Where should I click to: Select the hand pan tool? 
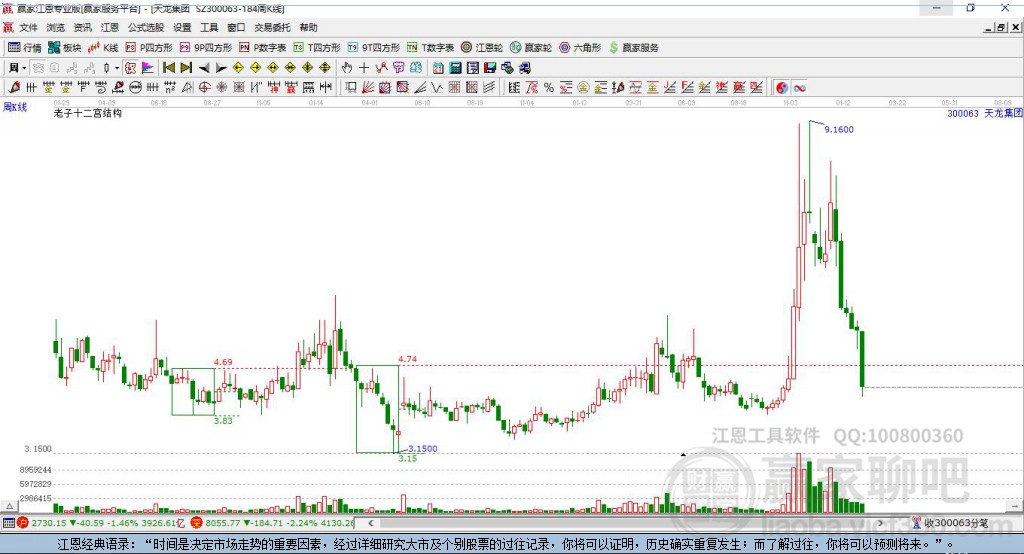pyautogui.click(x=347, y=68)
